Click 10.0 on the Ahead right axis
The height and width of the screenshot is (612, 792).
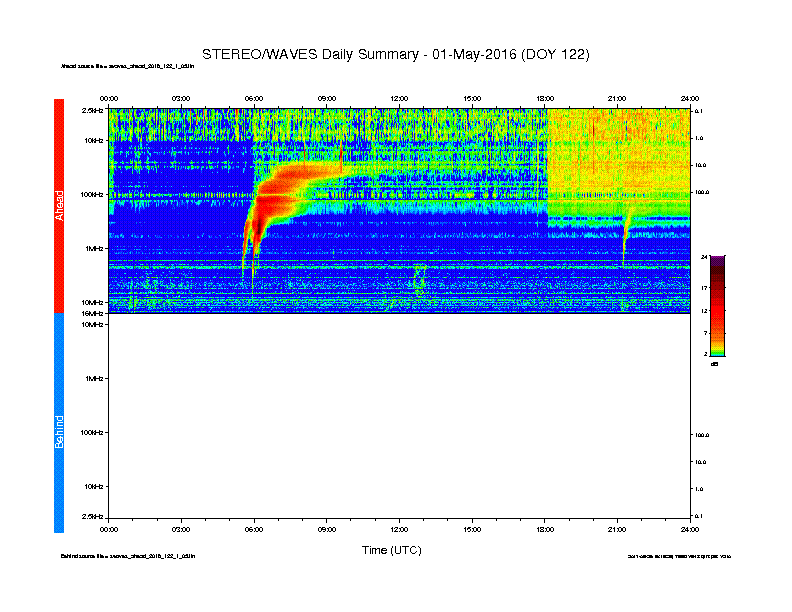[701, 165]
